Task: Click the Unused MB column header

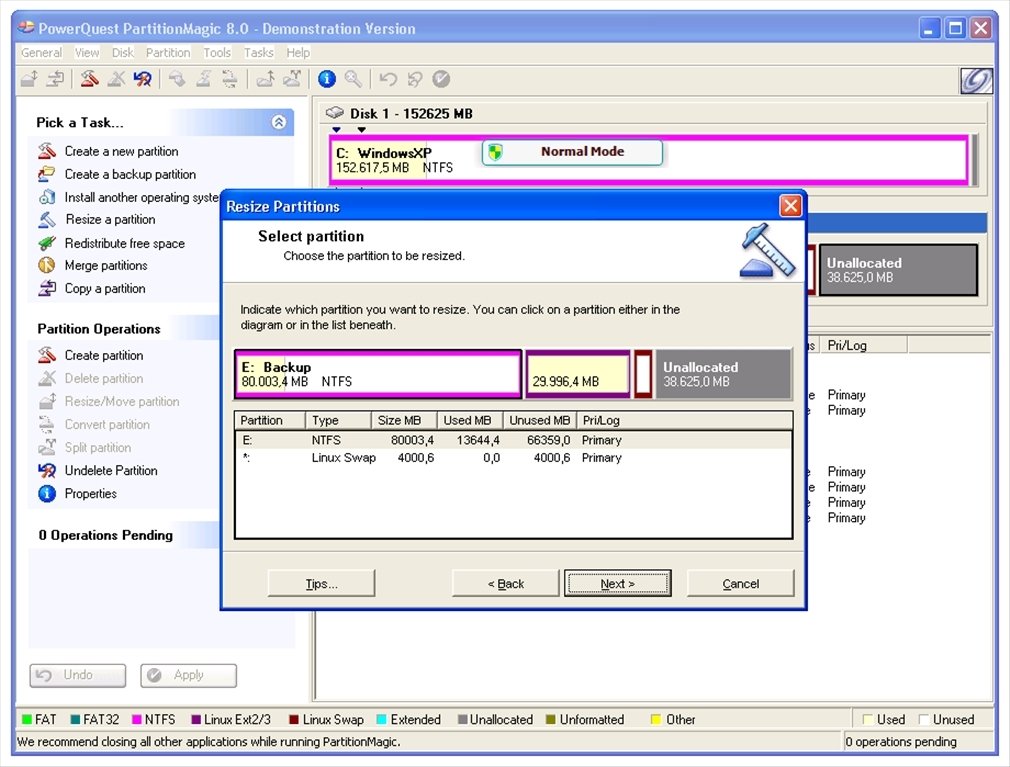Action: (540, 421)
